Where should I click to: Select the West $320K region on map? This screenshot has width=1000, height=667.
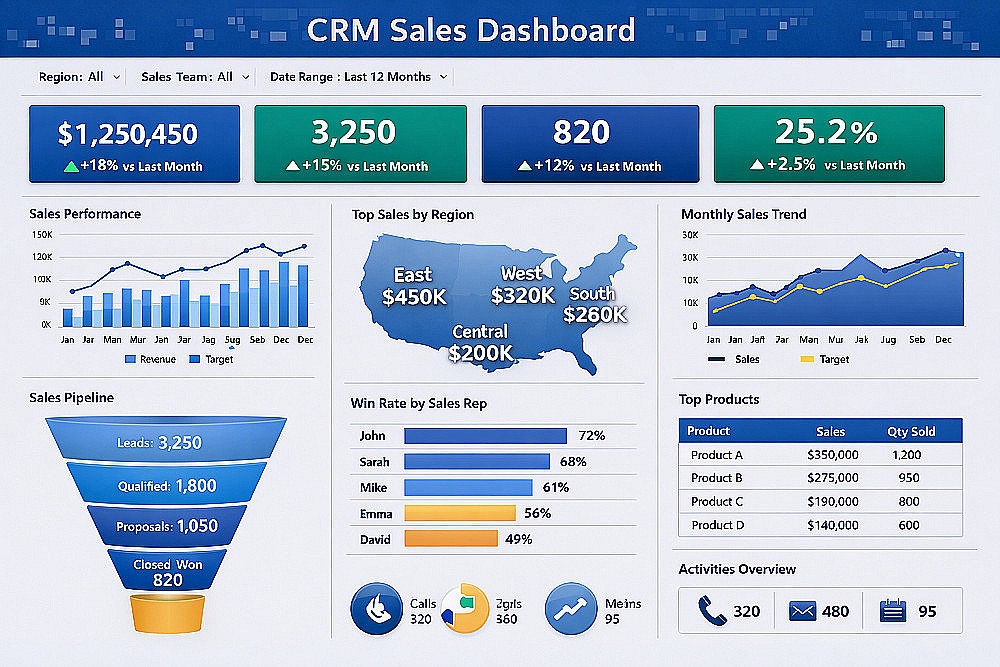coord(523,284)
